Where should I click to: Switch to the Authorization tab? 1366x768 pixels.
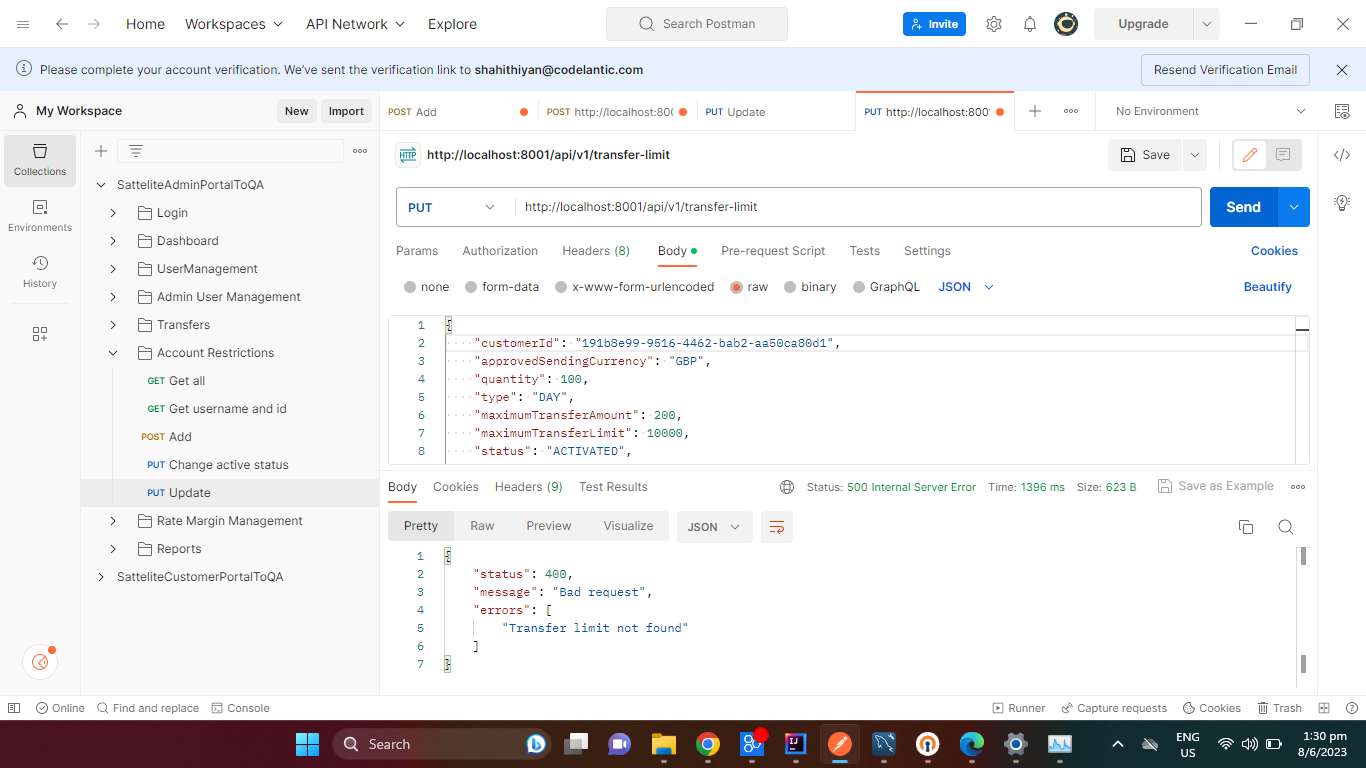click(x=500, y=251)
